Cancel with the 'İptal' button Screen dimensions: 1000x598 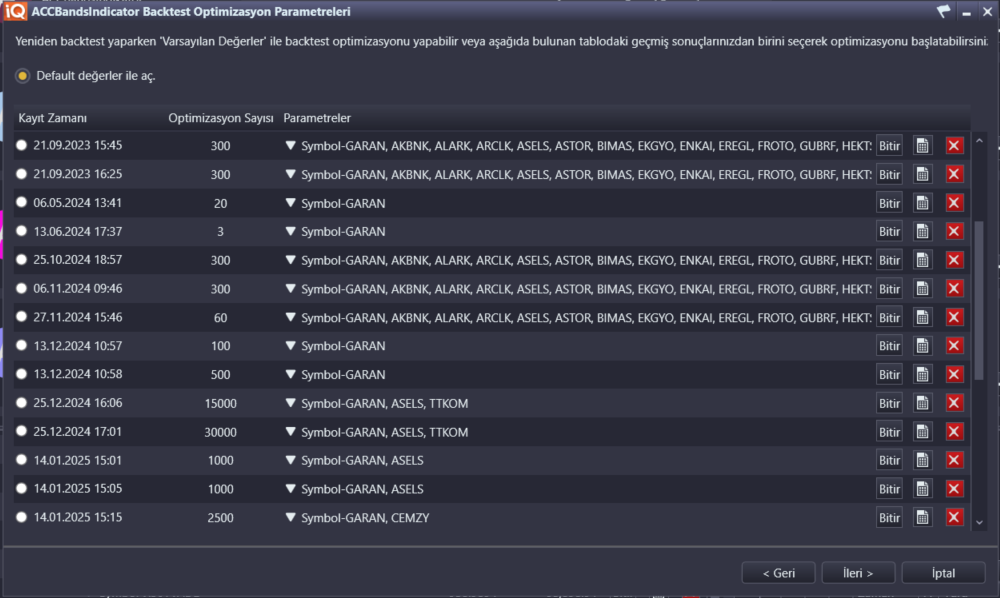pos(943,573)
